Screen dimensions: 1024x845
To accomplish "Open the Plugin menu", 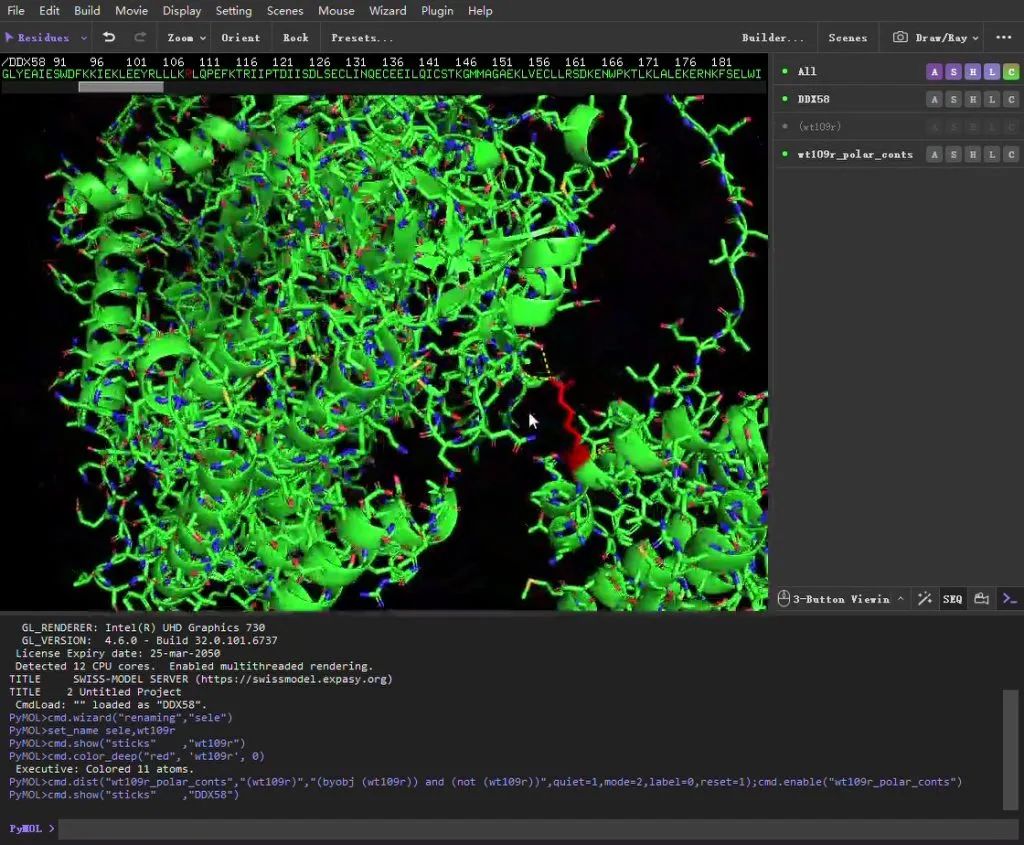I will (x=437, y=10).
